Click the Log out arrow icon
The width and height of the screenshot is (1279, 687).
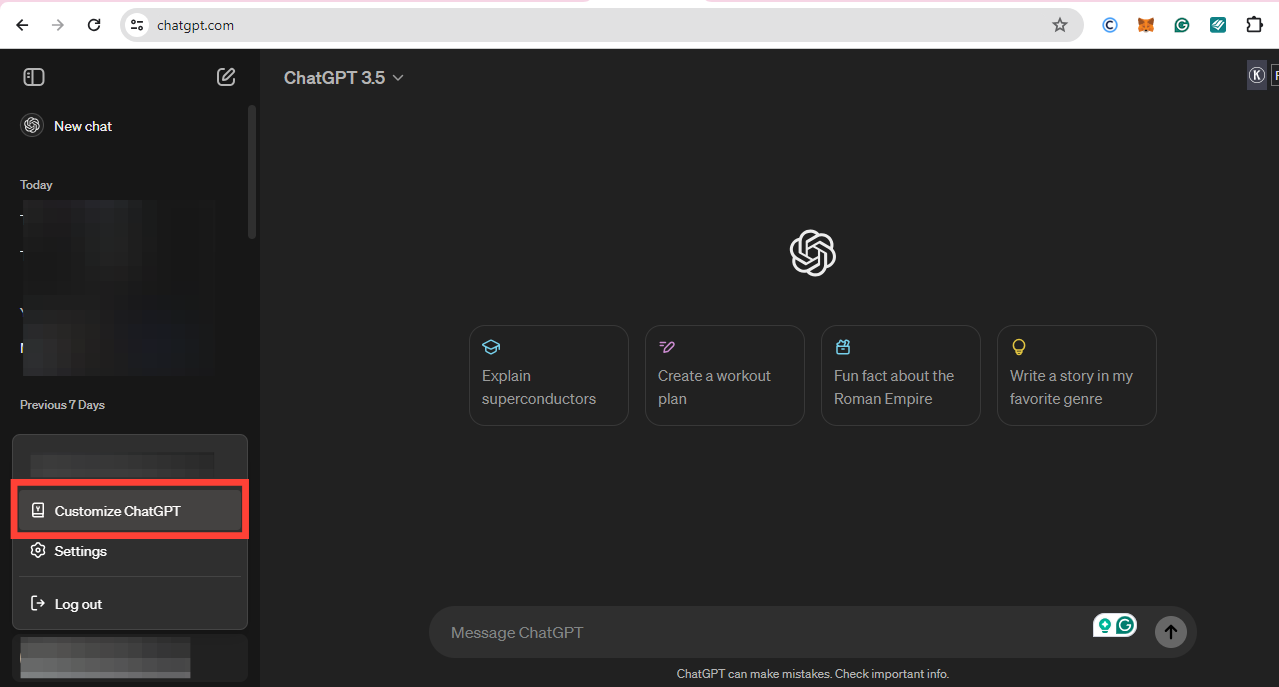pos(38,604)
